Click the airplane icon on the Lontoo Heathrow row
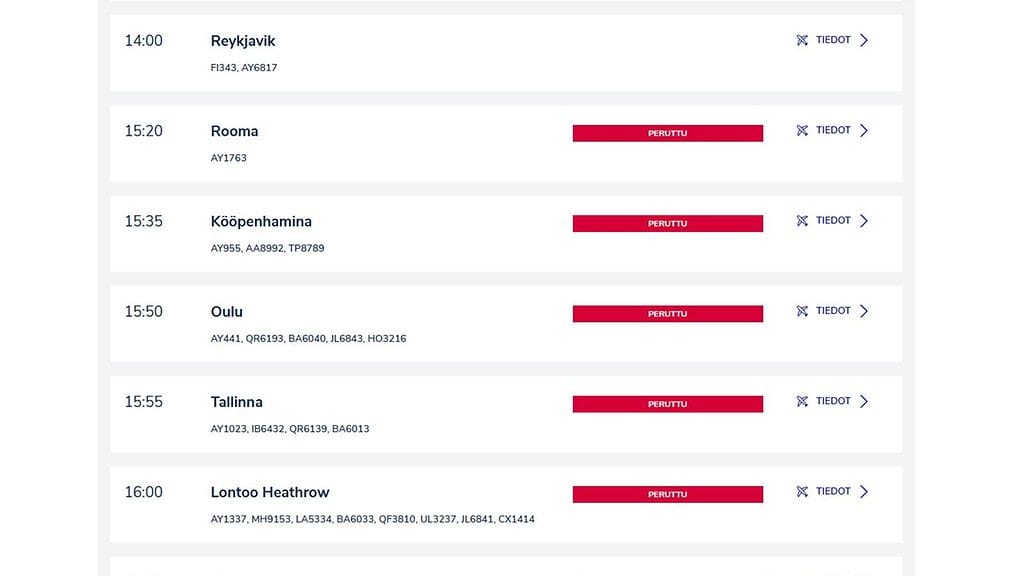Viewport: 1024px width, 576px height. tap(802, 492)
